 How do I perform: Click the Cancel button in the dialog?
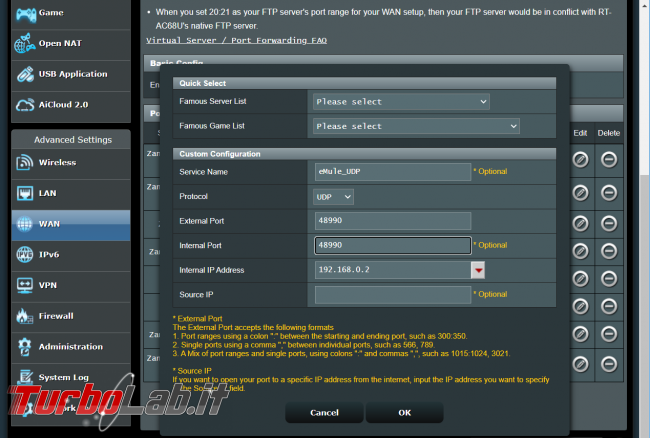point(324,413)
